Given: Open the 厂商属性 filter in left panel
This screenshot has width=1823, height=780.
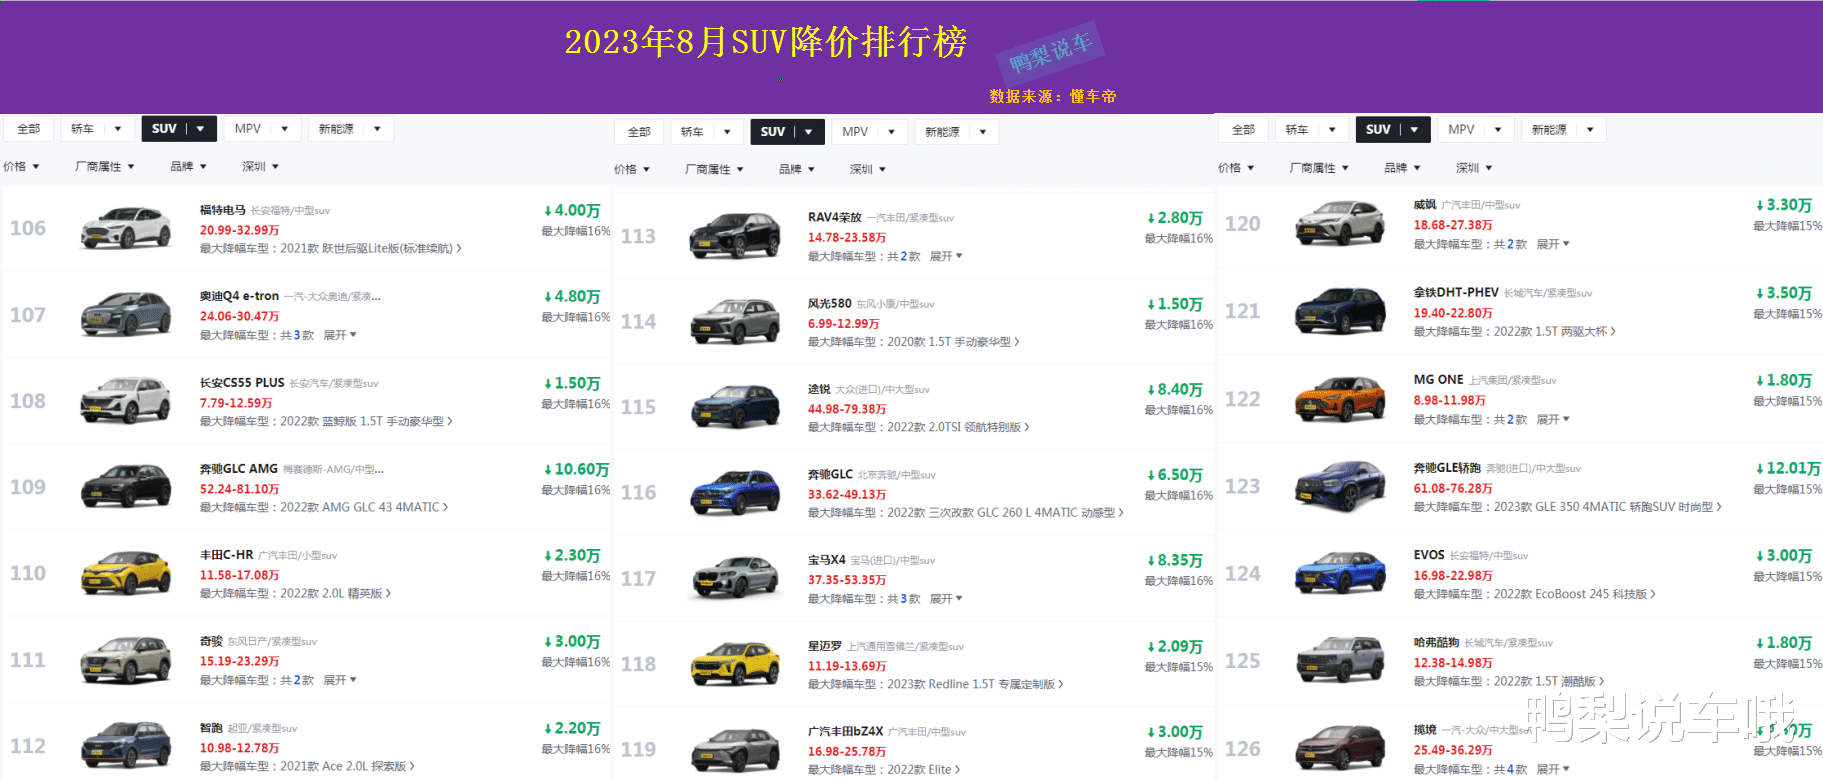Looking at the screenshot, I should [104, 167].
